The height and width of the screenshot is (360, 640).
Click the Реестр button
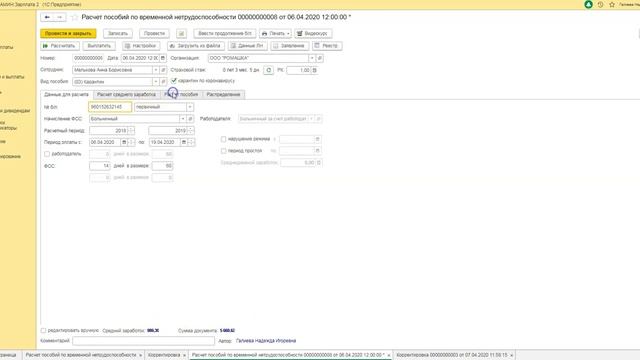click(x=327, y=46)
